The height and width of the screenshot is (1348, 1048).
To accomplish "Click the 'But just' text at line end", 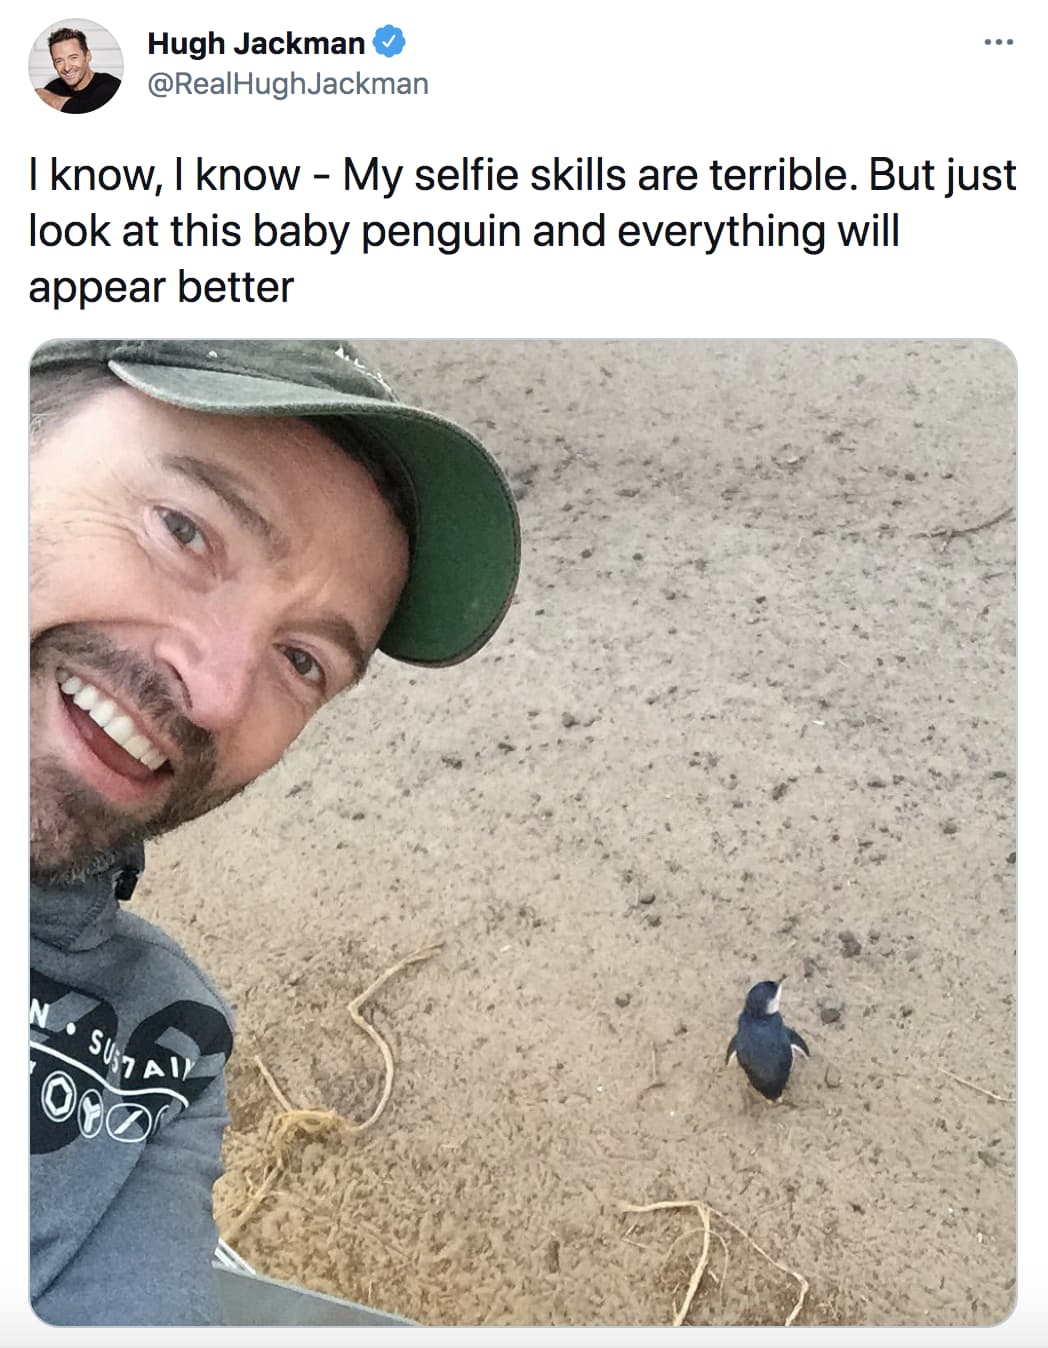I will click(x=942, y=176).
